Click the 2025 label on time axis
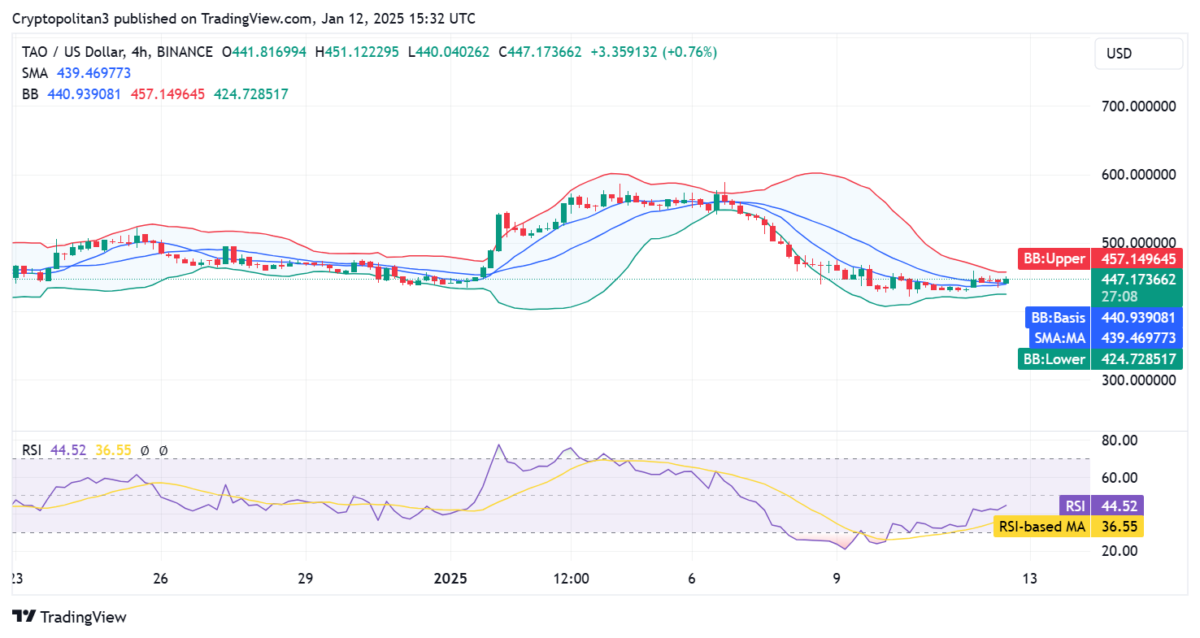Screen dimensions: 1200x638 (x=450, y=579)
